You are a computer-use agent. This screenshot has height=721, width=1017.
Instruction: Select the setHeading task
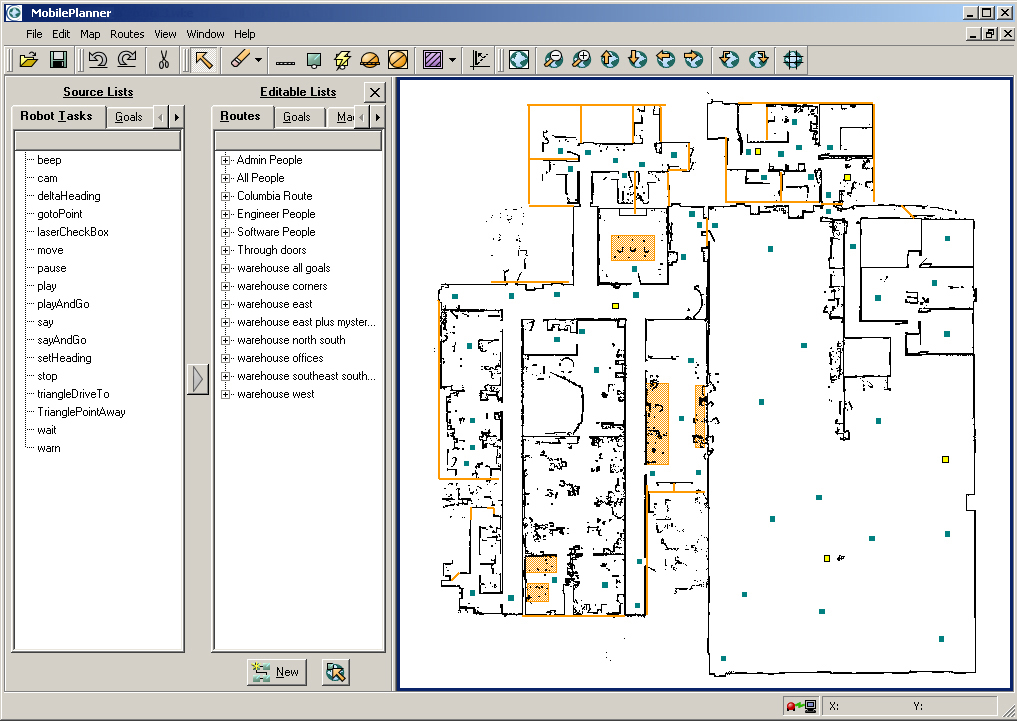click(64, 358)
